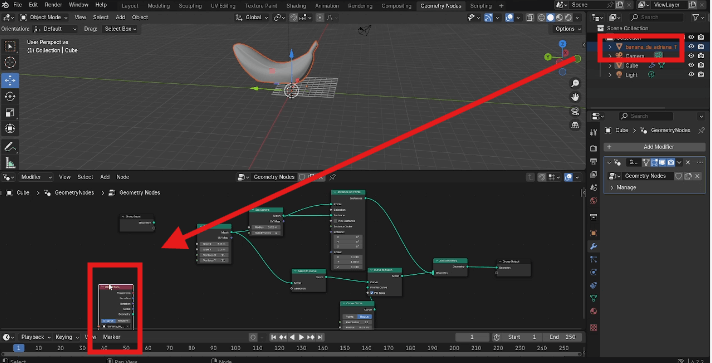Open the Render properties tab
This screenshot has width=712, height=363.
(x=593, y=148)
